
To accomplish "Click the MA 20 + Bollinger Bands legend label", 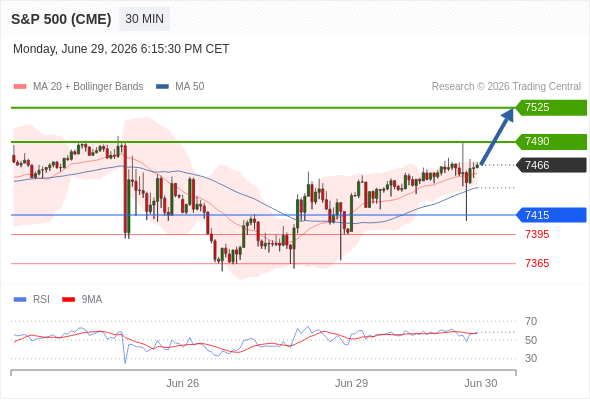I will [88, 87].
